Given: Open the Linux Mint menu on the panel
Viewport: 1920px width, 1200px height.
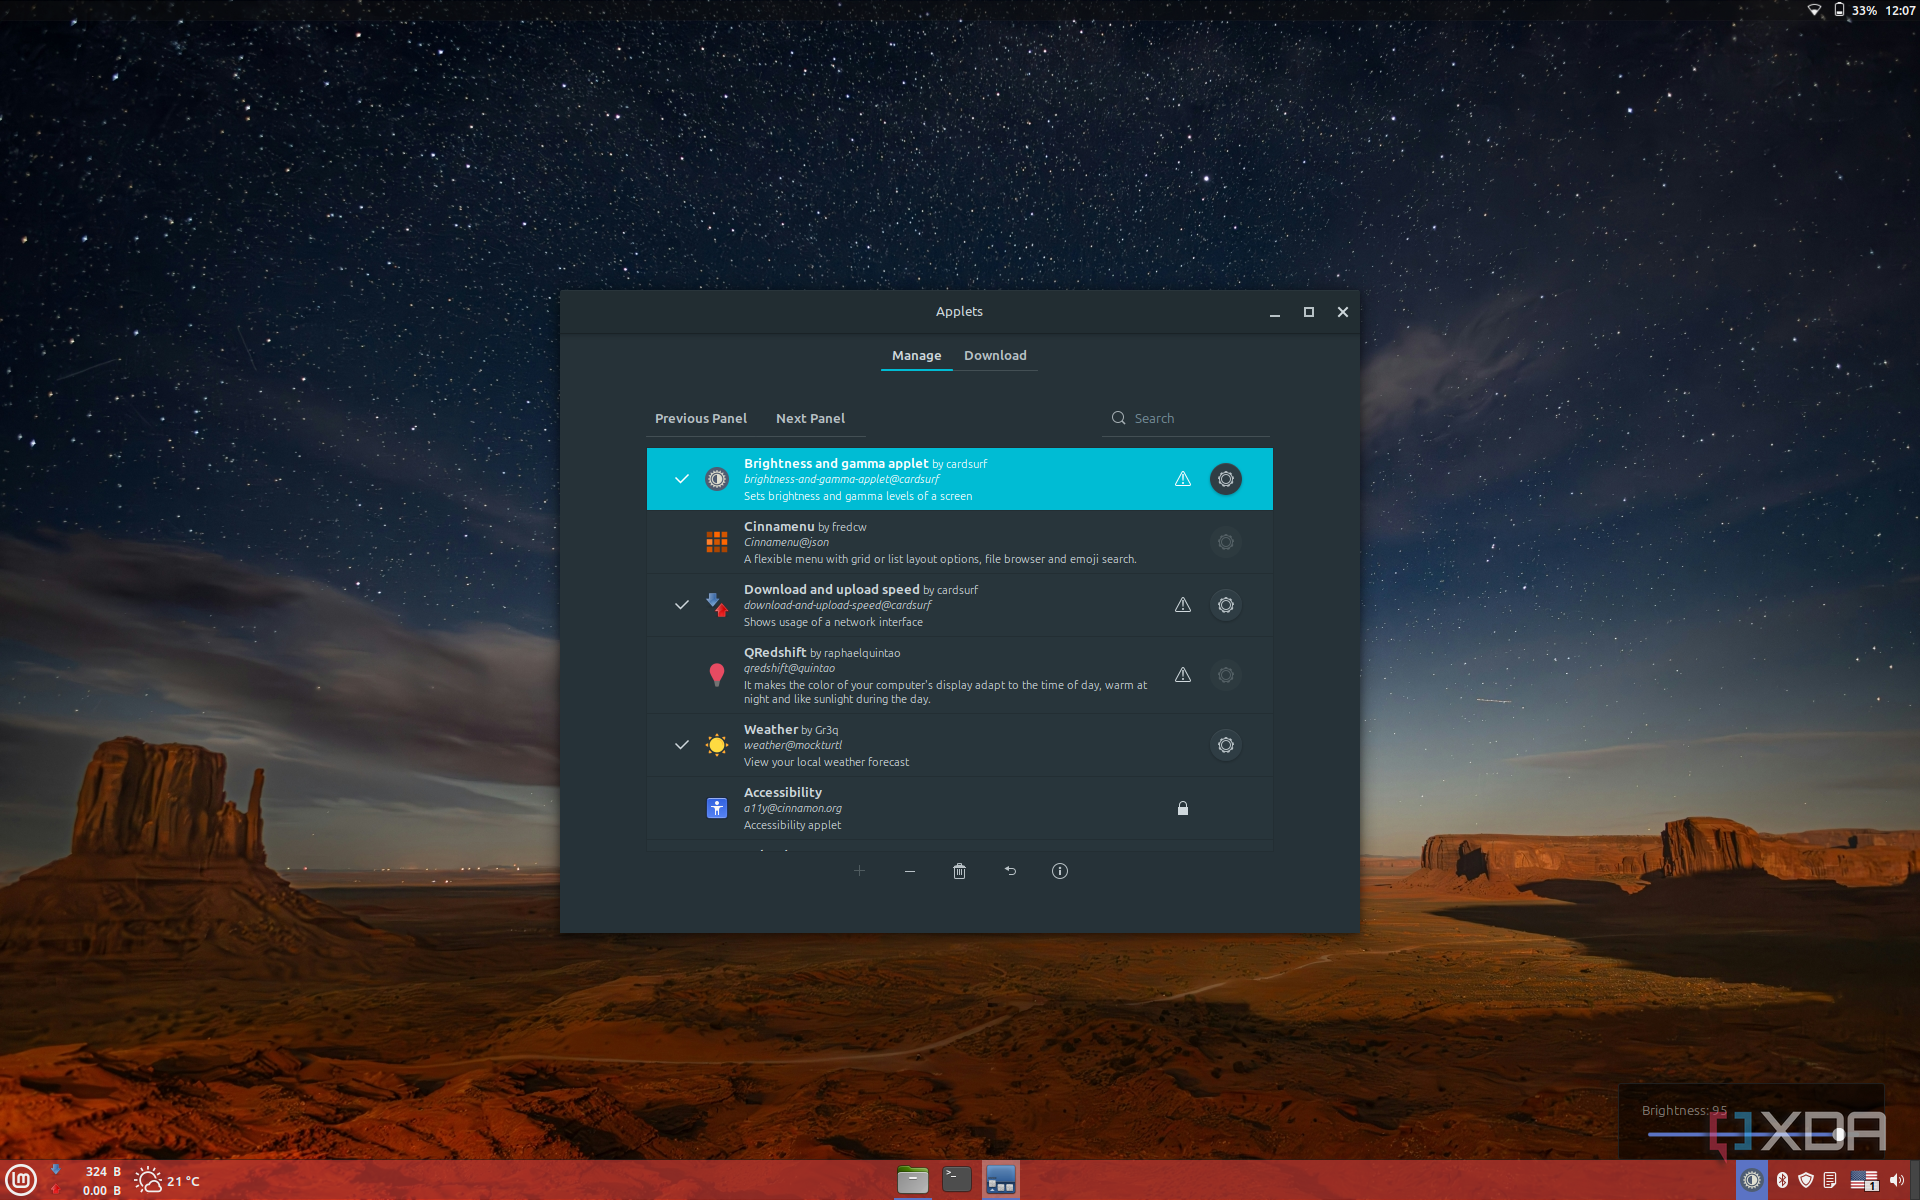Looking at the screenshot, I should coord(21,1180).
